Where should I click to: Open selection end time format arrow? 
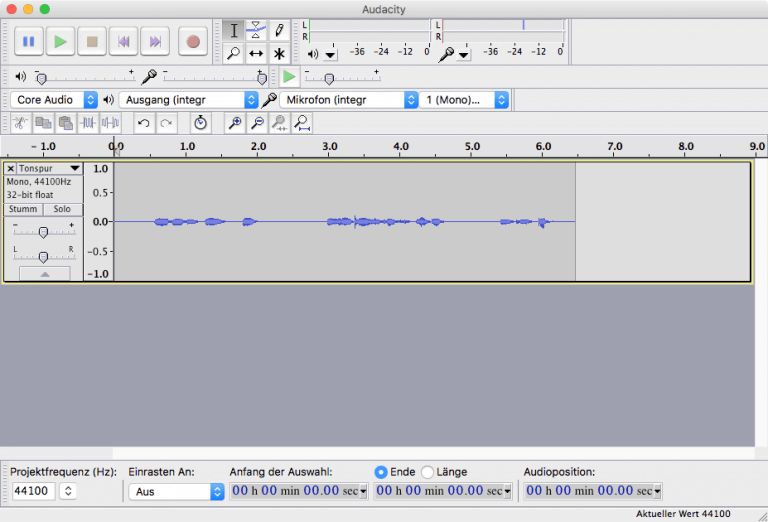(x=507, y=491)
